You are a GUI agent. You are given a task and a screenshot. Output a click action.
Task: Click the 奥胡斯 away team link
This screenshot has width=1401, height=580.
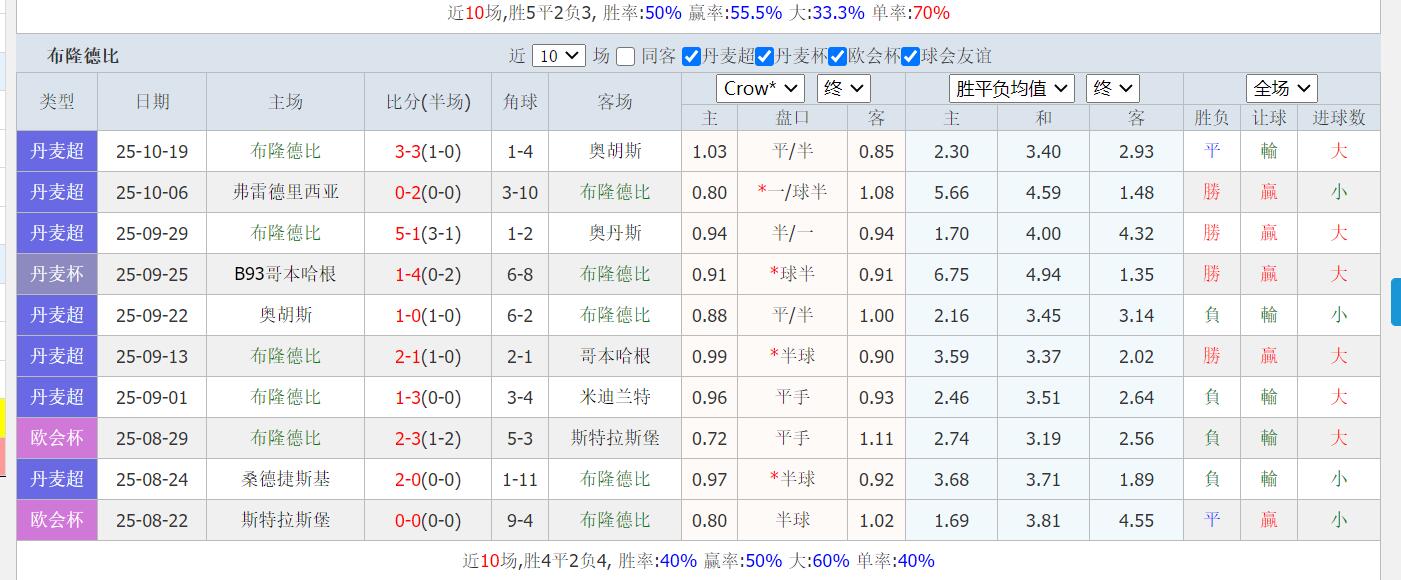point(617,151)
